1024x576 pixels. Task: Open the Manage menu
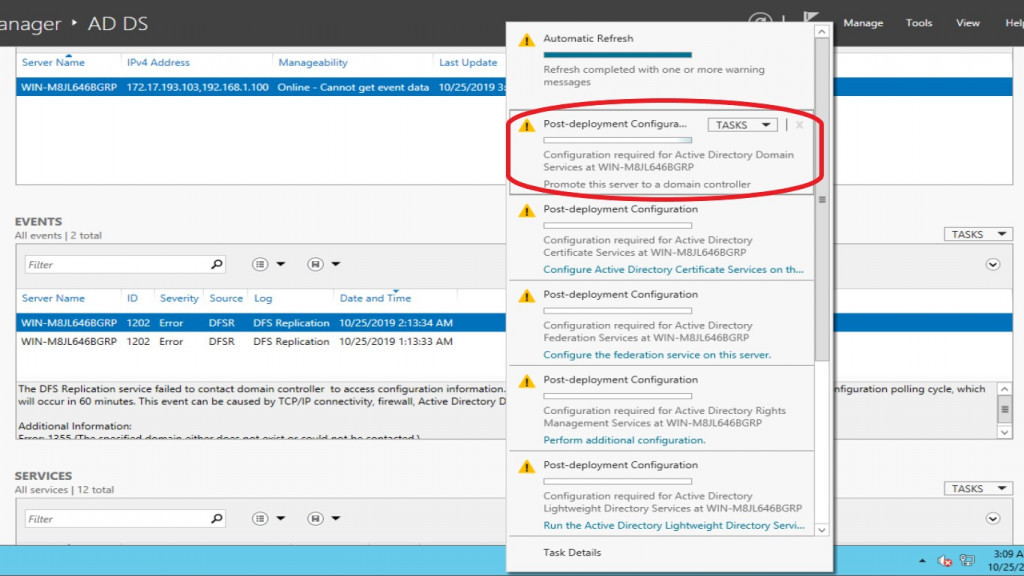[x=863, y=23]
